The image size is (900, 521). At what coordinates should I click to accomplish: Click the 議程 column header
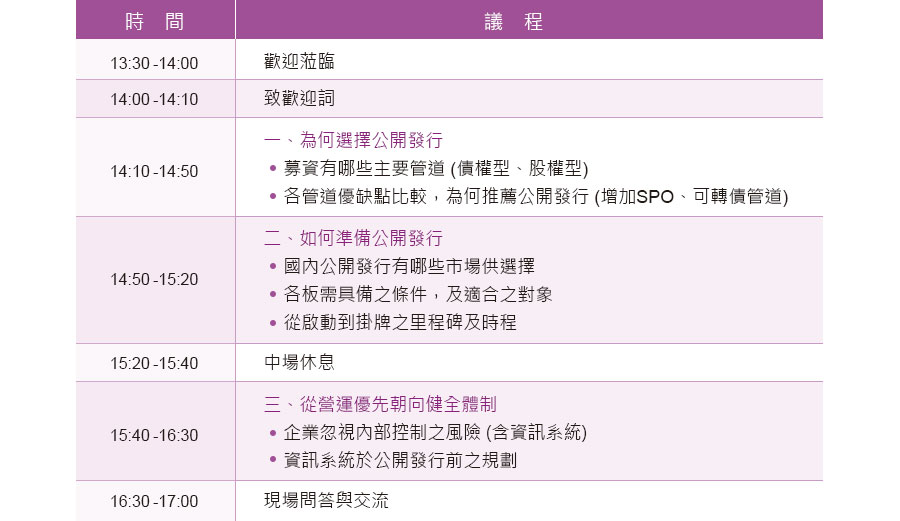[x=527, y=21]
